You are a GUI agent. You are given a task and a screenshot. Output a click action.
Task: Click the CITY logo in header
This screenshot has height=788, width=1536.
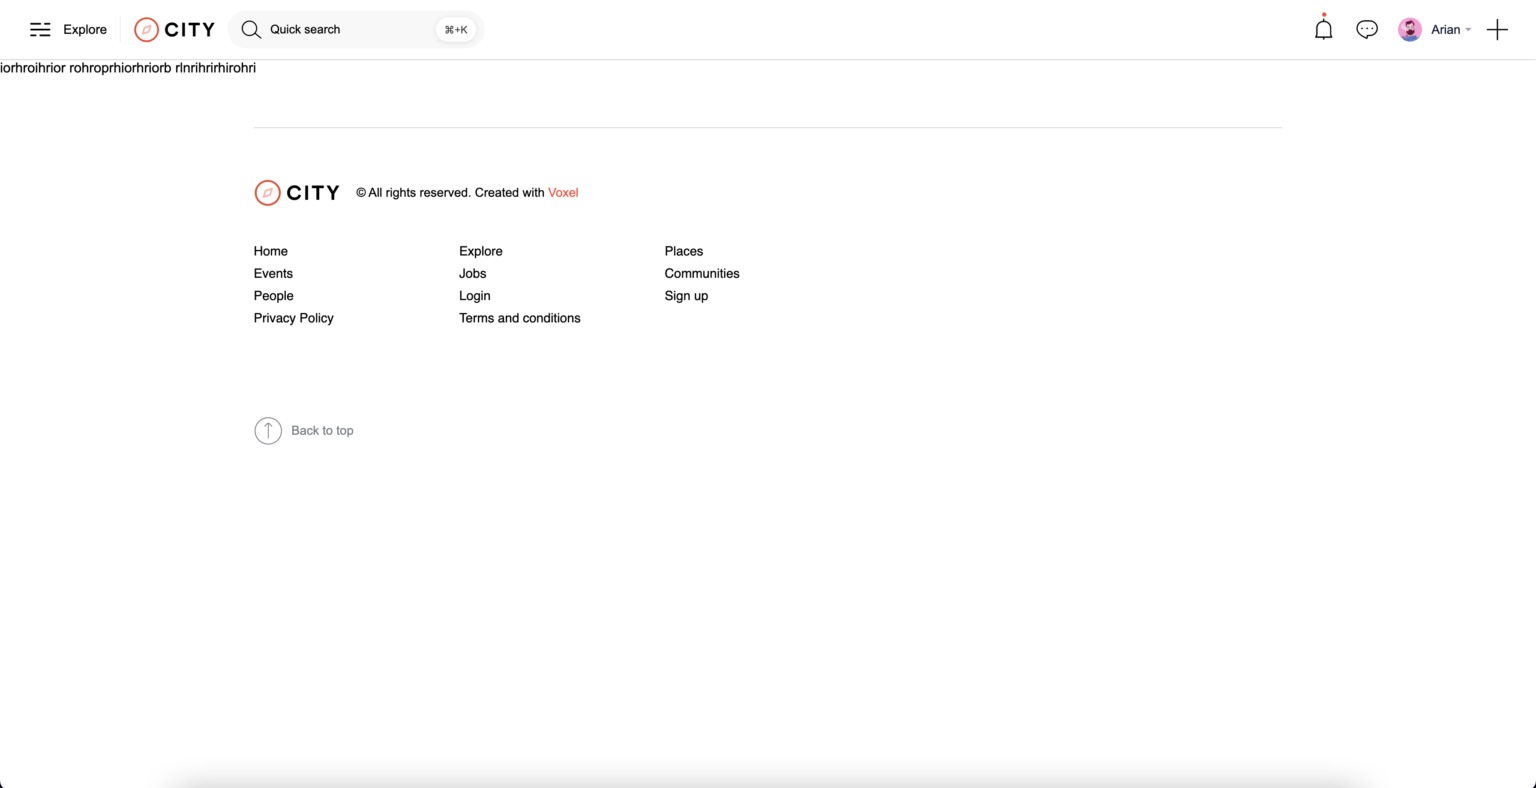175,30
